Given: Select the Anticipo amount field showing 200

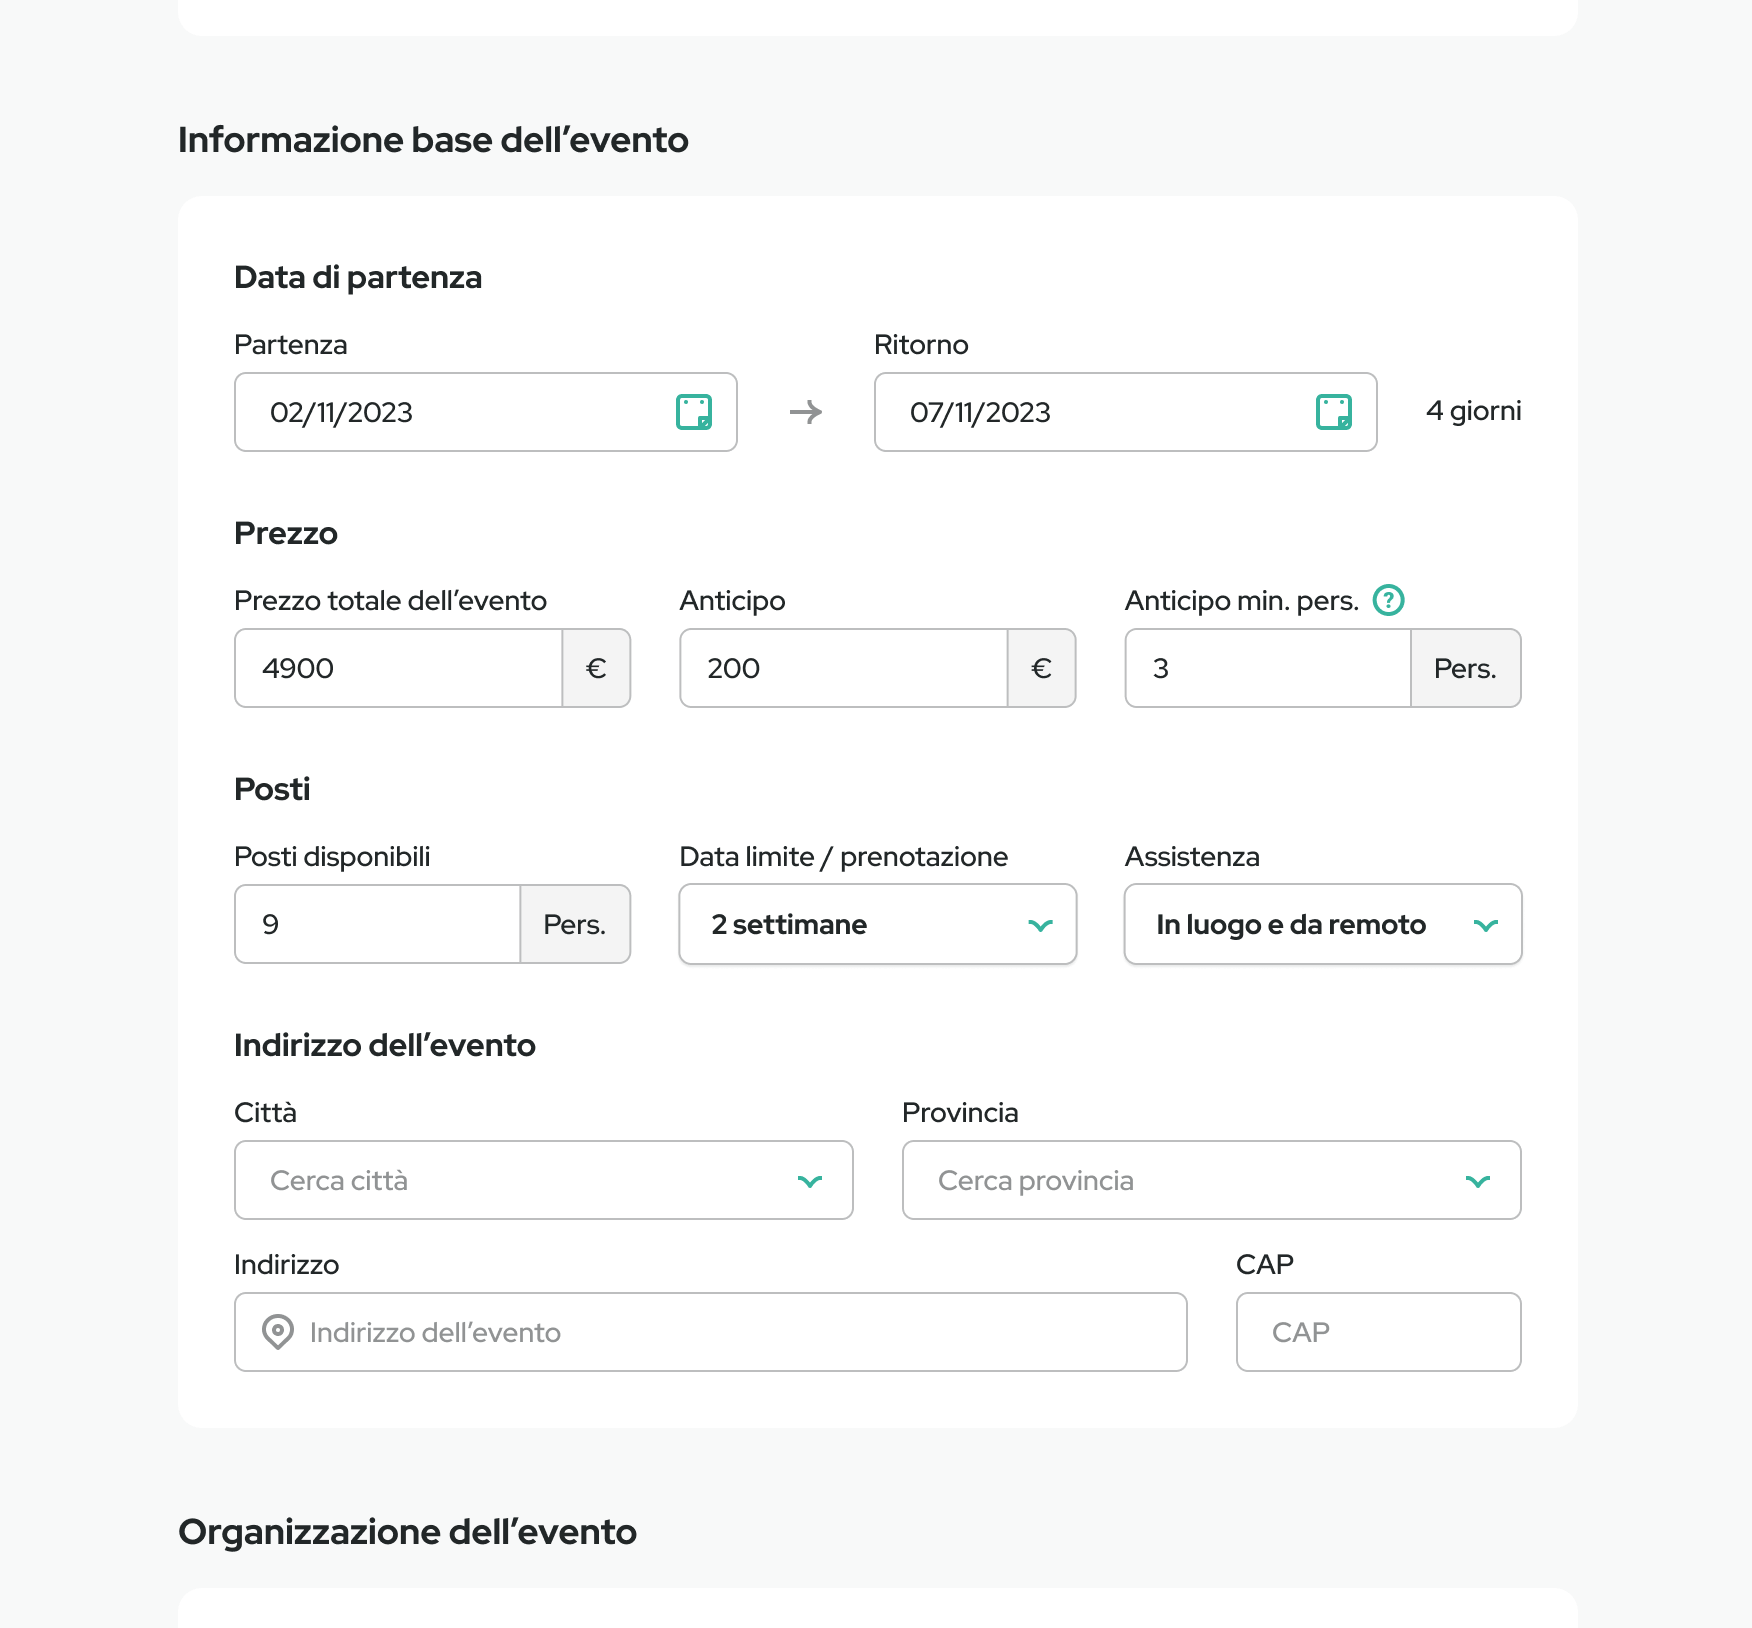Looking at the screenshot, I should pyautogui.click(x=843, y=668).
